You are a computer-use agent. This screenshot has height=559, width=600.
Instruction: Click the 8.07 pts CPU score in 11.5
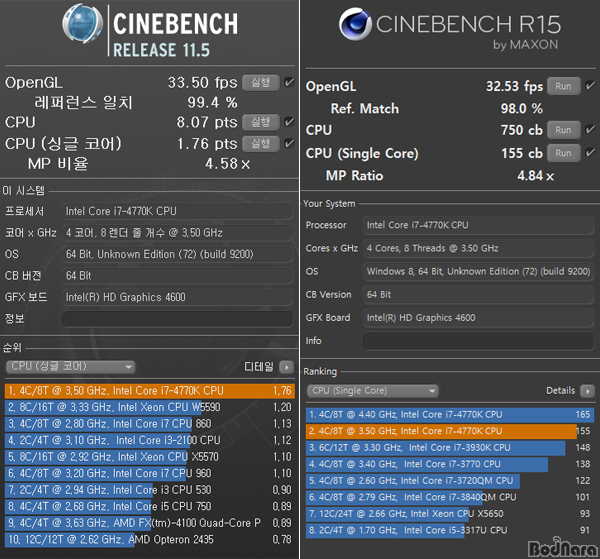pyautogui.click(x=207, y=122)
